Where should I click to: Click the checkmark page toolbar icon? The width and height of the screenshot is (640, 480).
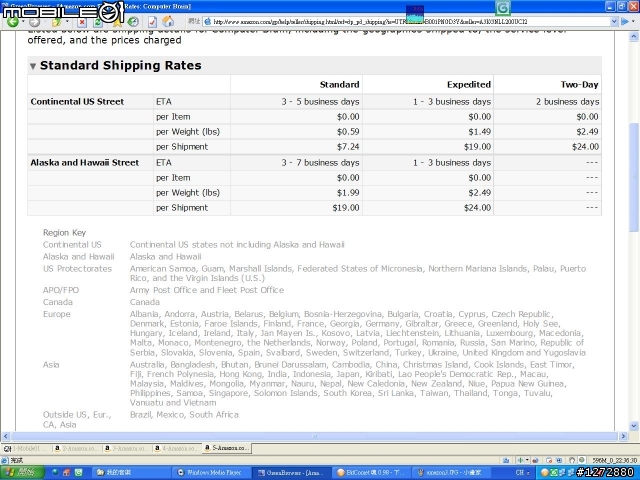tap(152, 22)
